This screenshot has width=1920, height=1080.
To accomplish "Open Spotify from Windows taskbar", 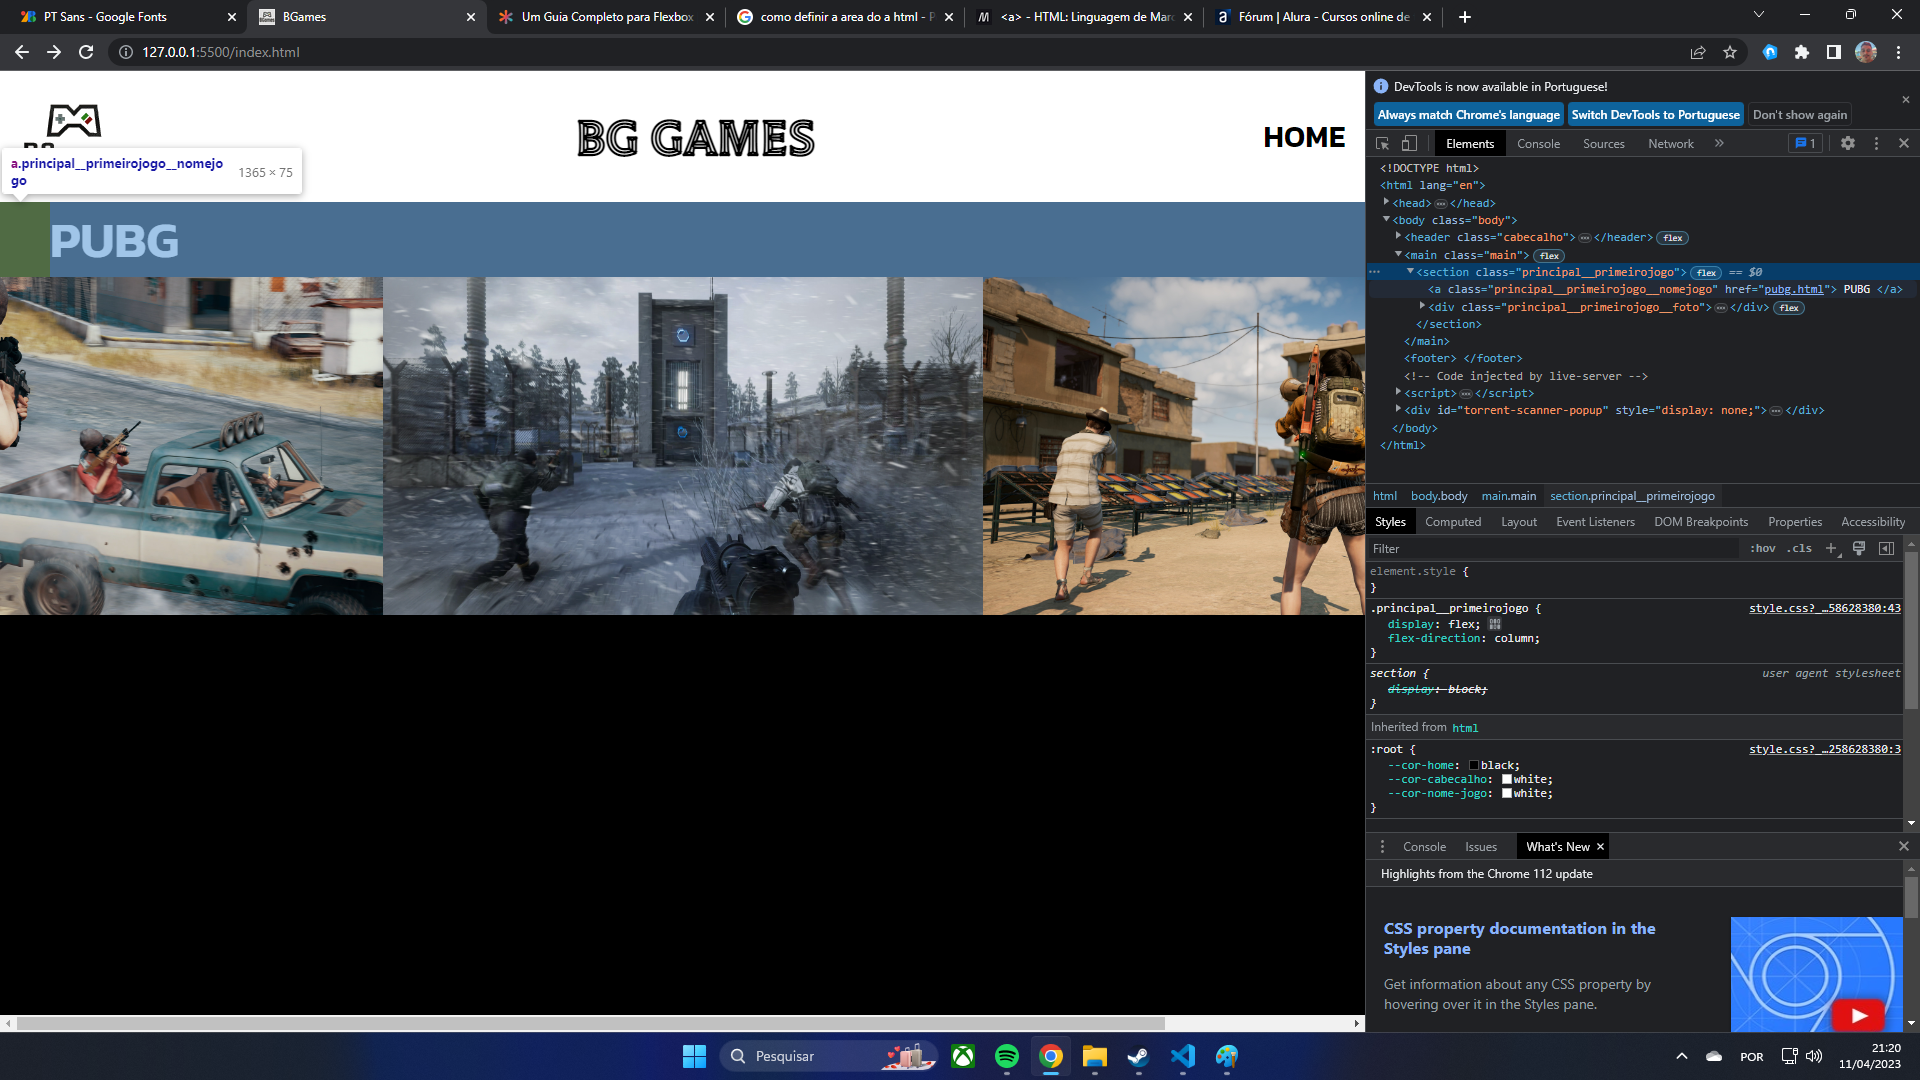I will 1007,1056.
